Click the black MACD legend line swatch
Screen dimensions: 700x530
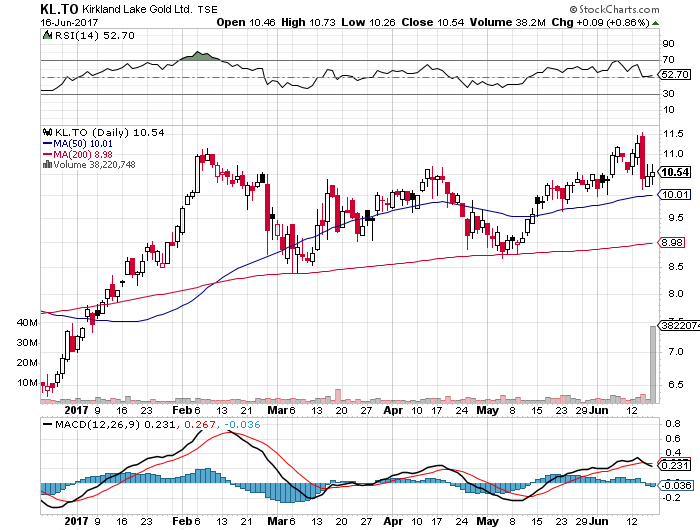click(47, 424)
